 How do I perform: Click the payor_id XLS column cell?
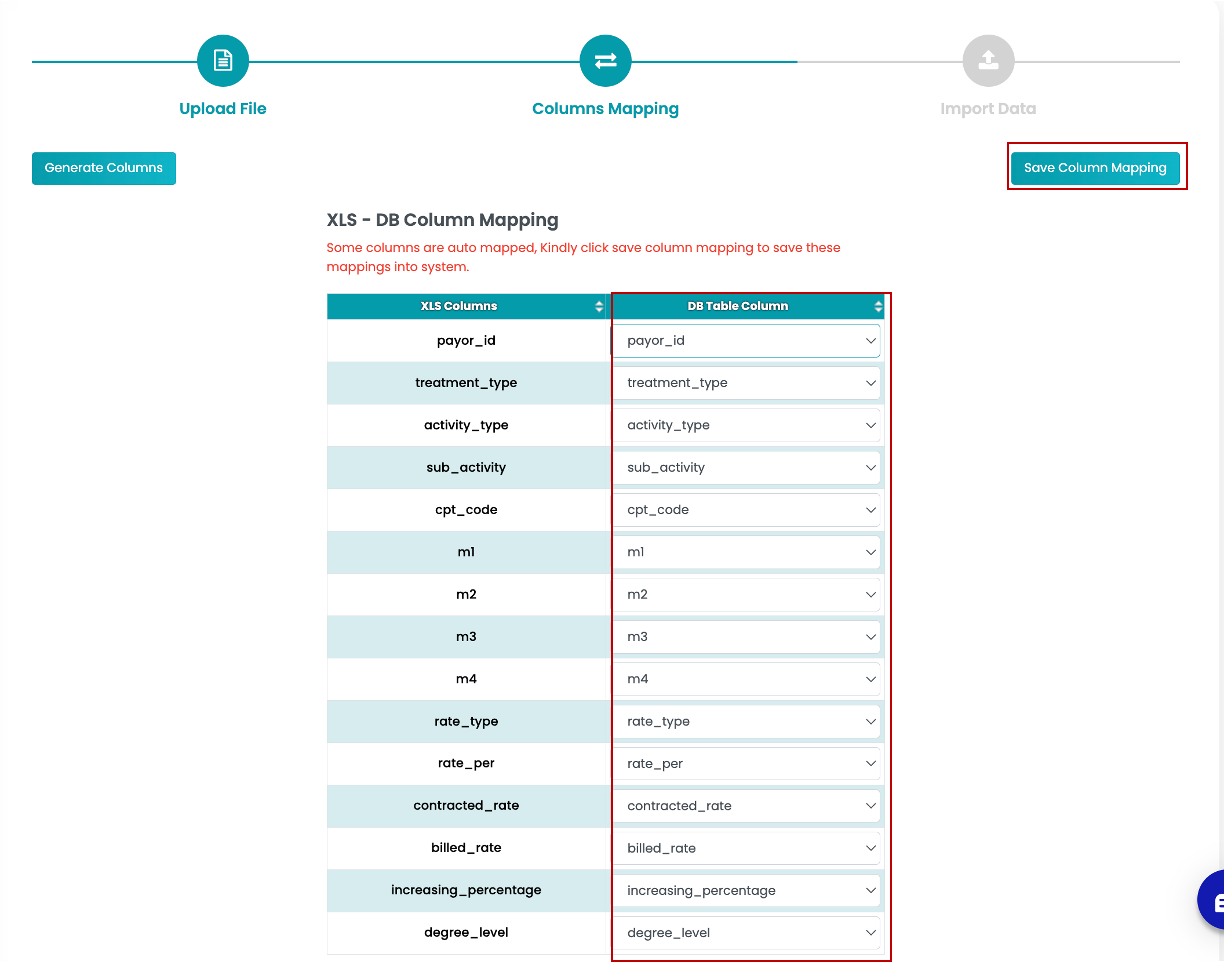point(467,341)
